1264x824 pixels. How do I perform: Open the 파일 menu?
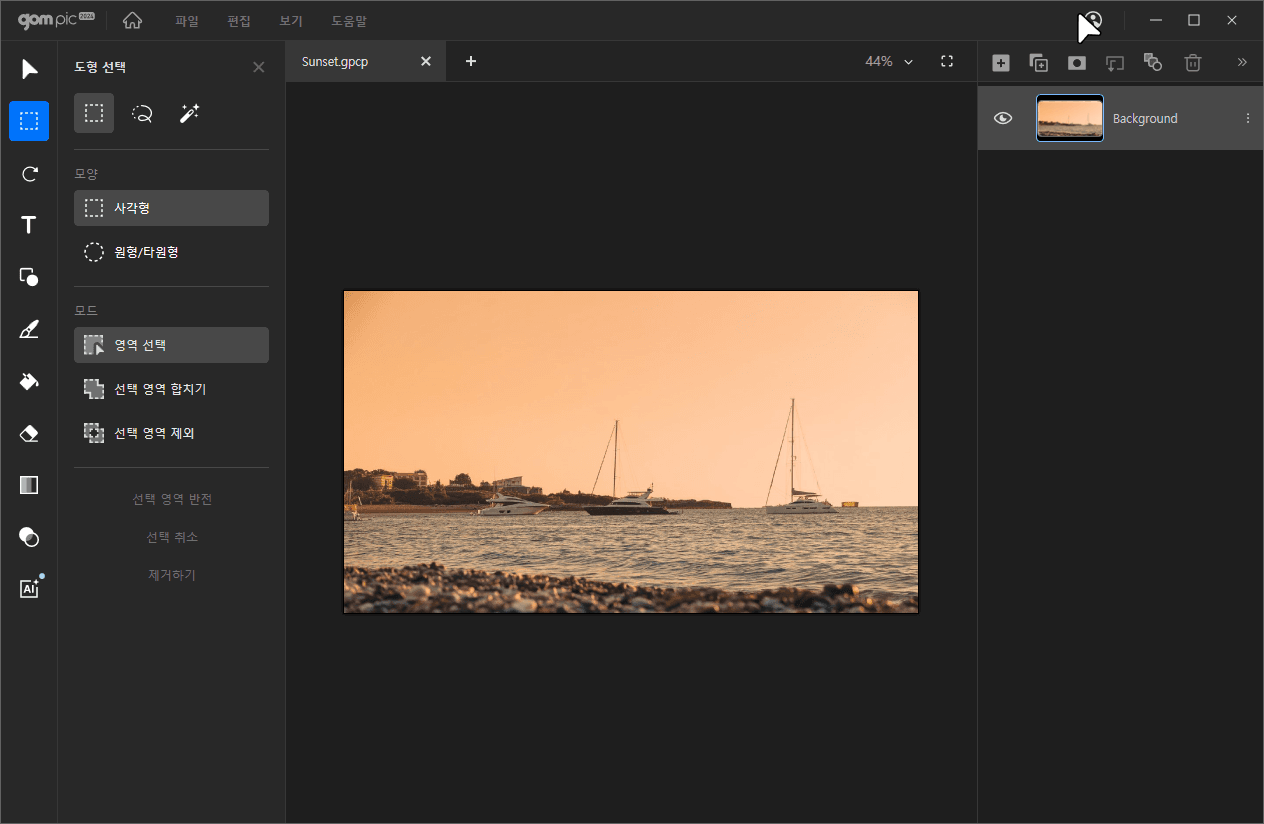pos(187,21)
